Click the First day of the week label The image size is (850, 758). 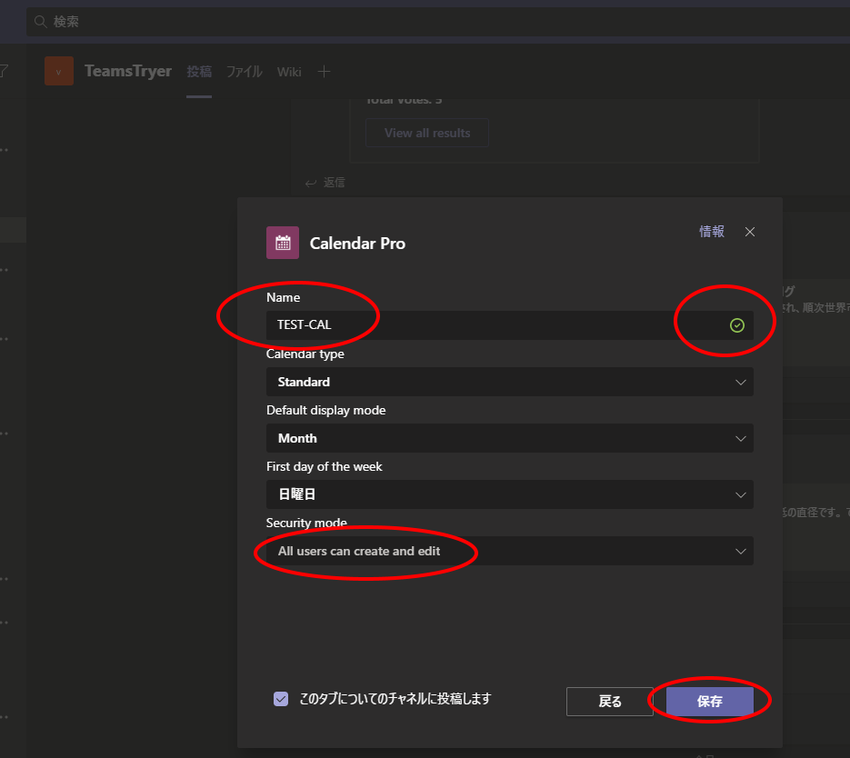coord(324,467)
